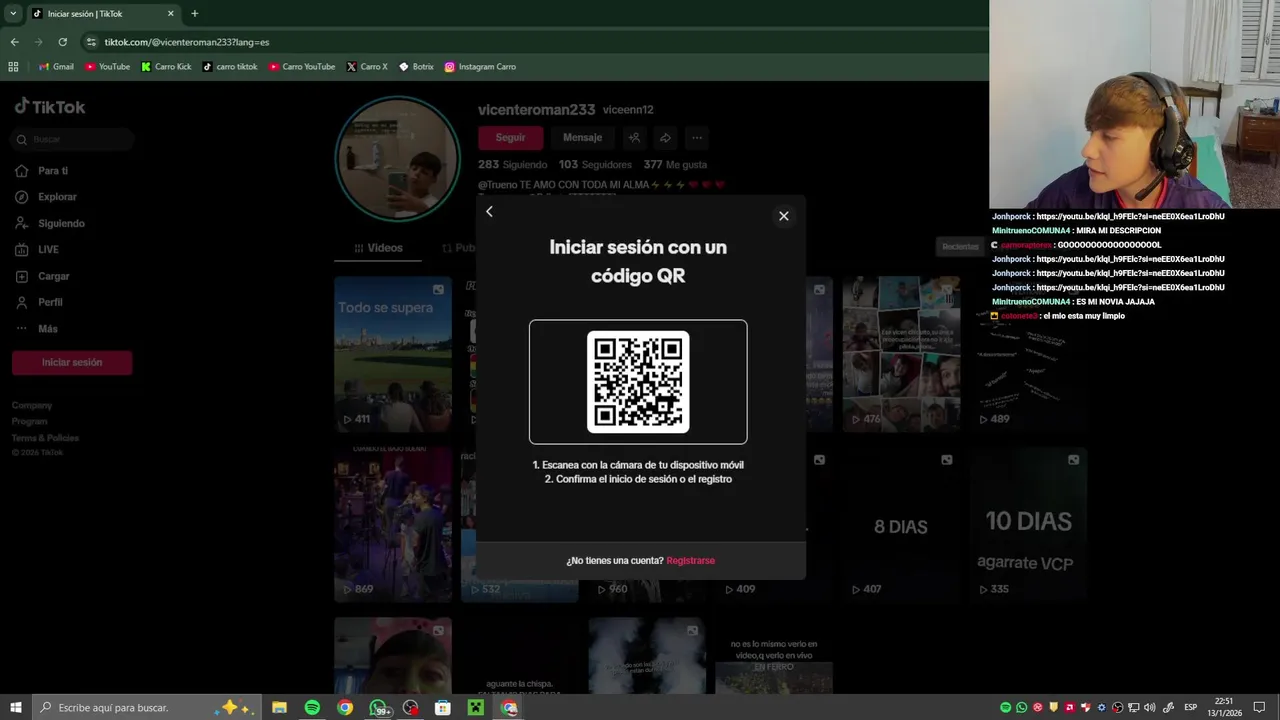The width and height of the screenshot is (1280, 720).
Task: Click the profile share arrow icon
Action: pyautogui.click(x=665, y=138)
